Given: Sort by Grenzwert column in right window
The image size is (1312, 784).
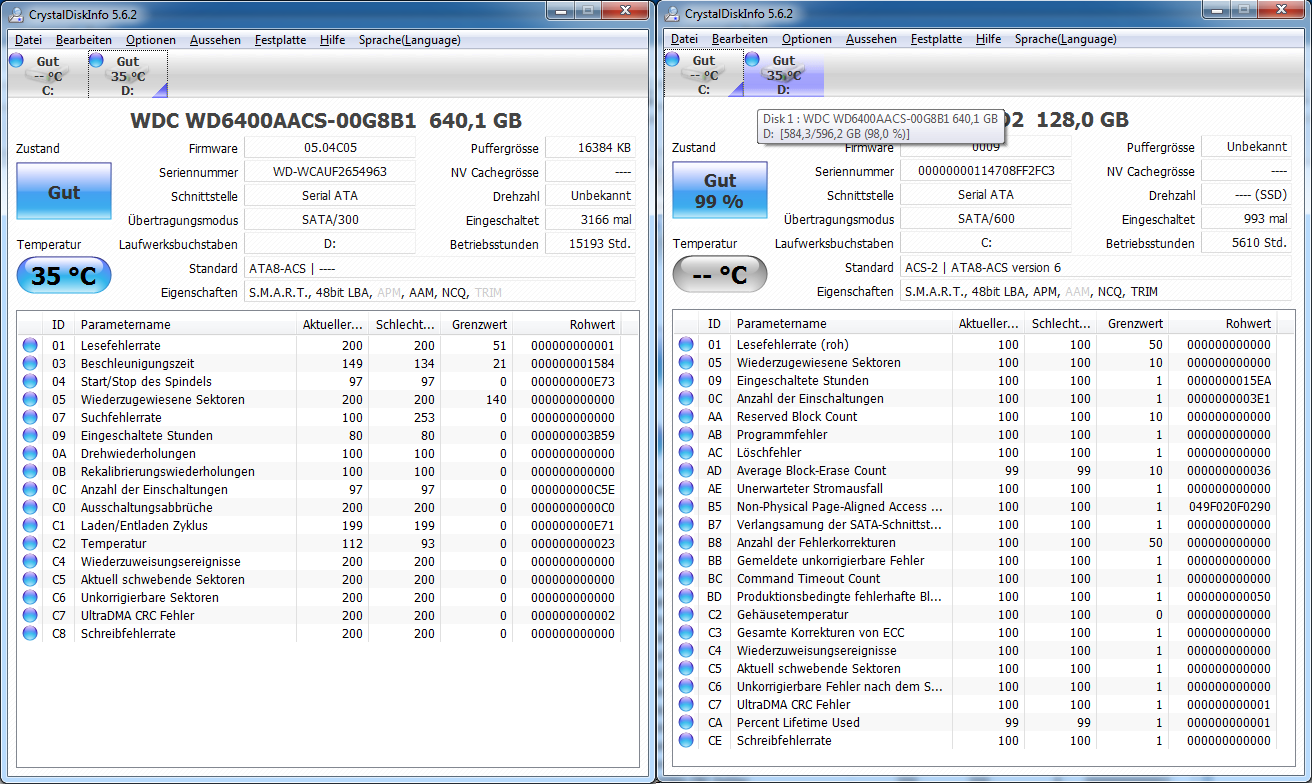Looking at the screenshot, I should [x=1132, y=324].
